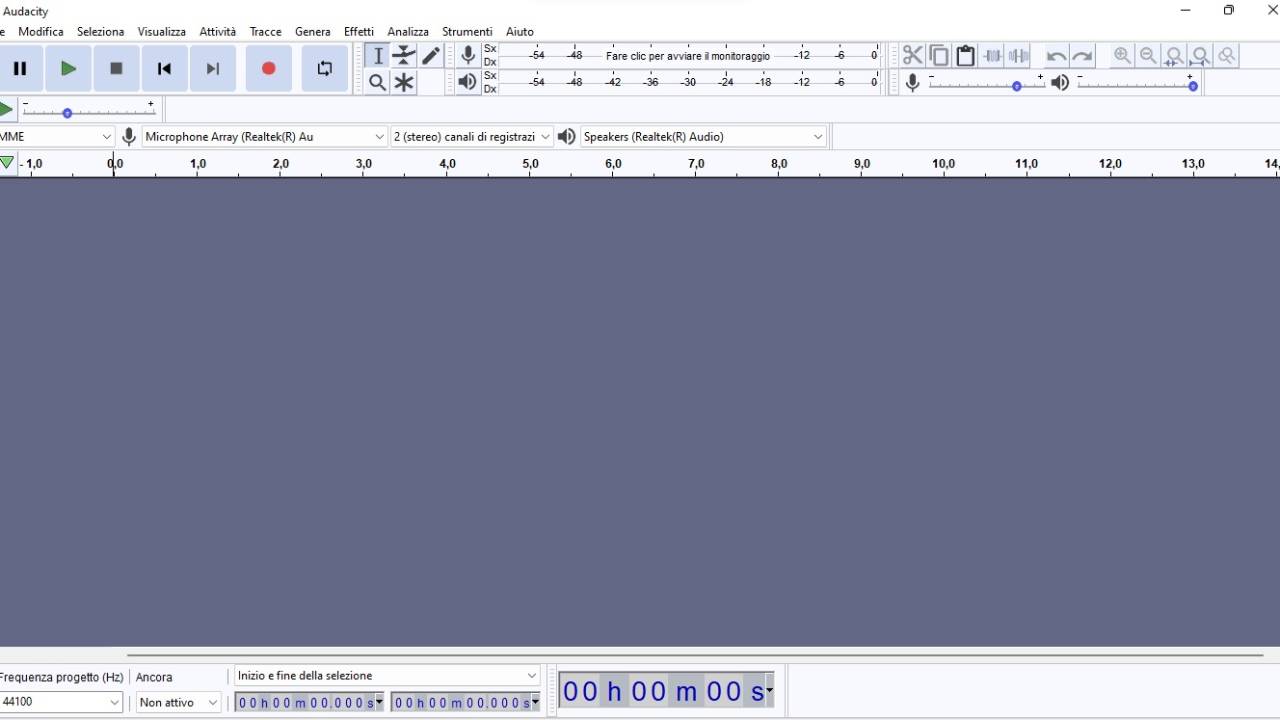Click the Skip to End button
The width and height of the screenshot is (1280, 720).
click(x=212, y=69)
